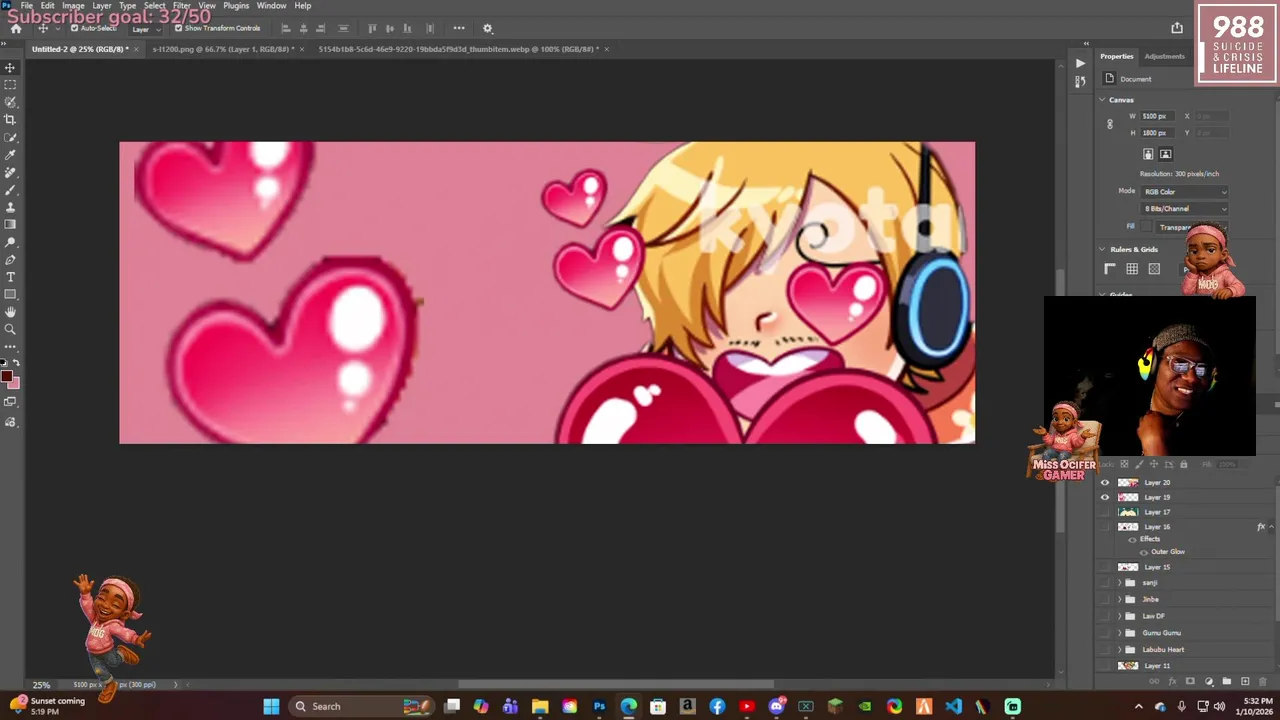Open File Explorer from the taskbar
This screenshot has height=720, width=1280.
tap(540, 706)
